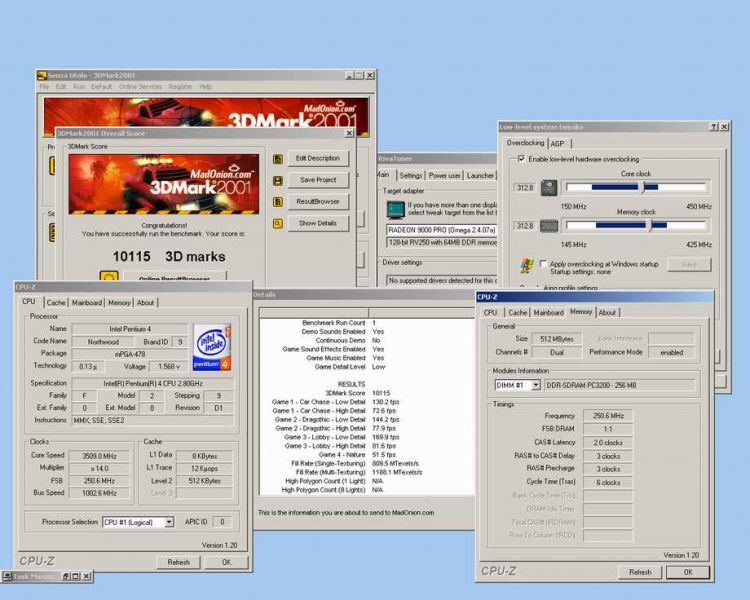This screenshot has height=600, width=750.
Task: Click the ResultBrowser button
Action: pyautogui.click(x=318, y=201)
